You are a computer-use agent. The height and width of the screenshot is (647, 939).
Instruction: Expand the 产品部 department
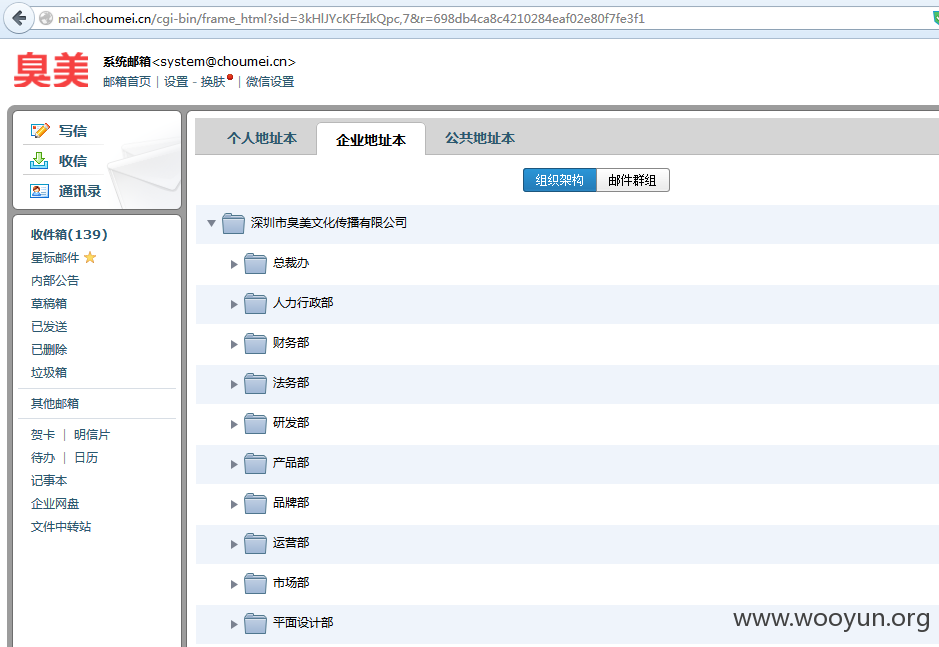click(234, 465)
